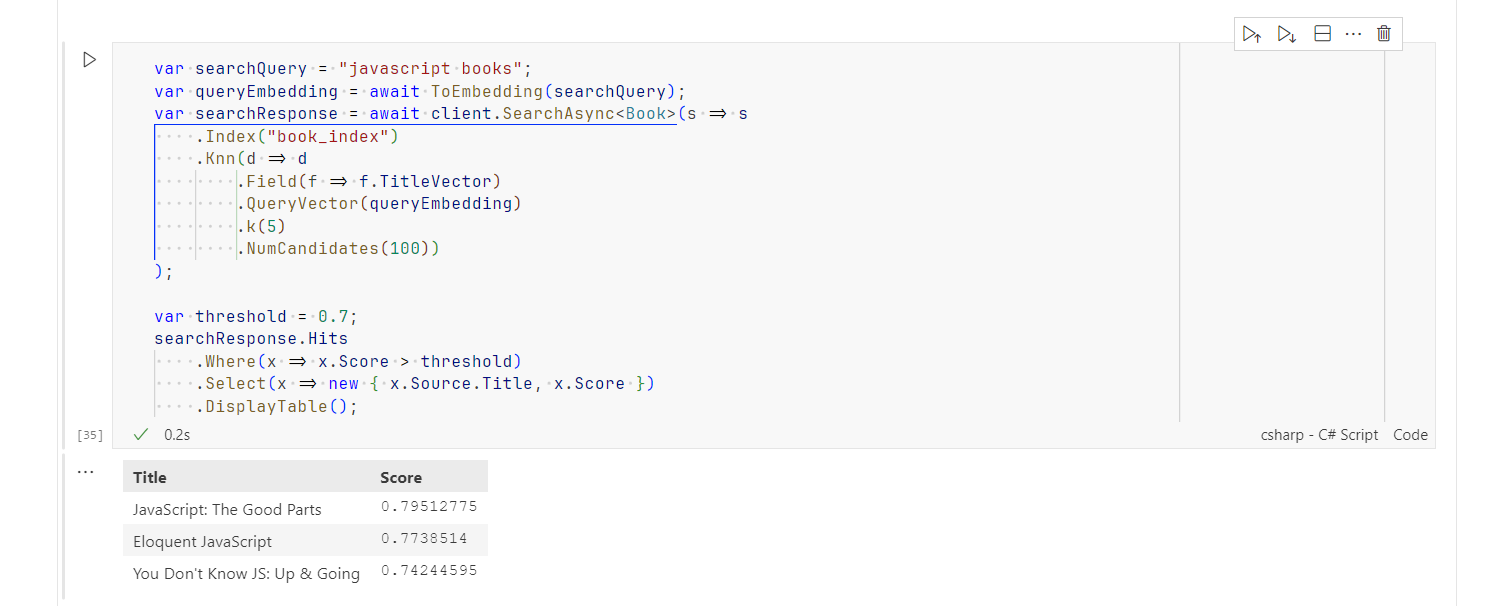
Task: Open the output actions ellipsis menu
Action: [85, 472]
